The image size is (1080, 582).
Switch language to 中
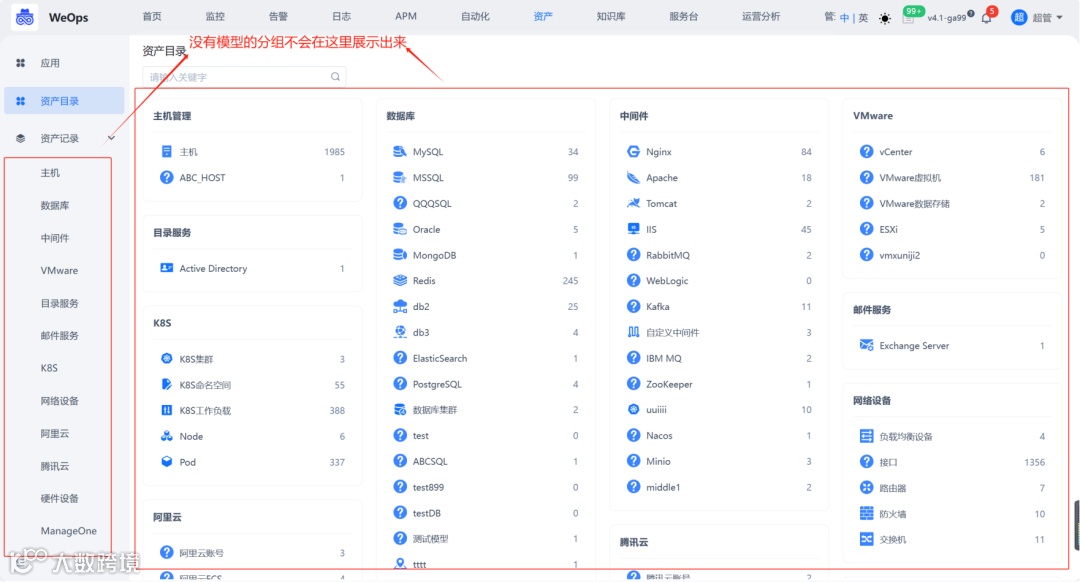tap(844, 18)
